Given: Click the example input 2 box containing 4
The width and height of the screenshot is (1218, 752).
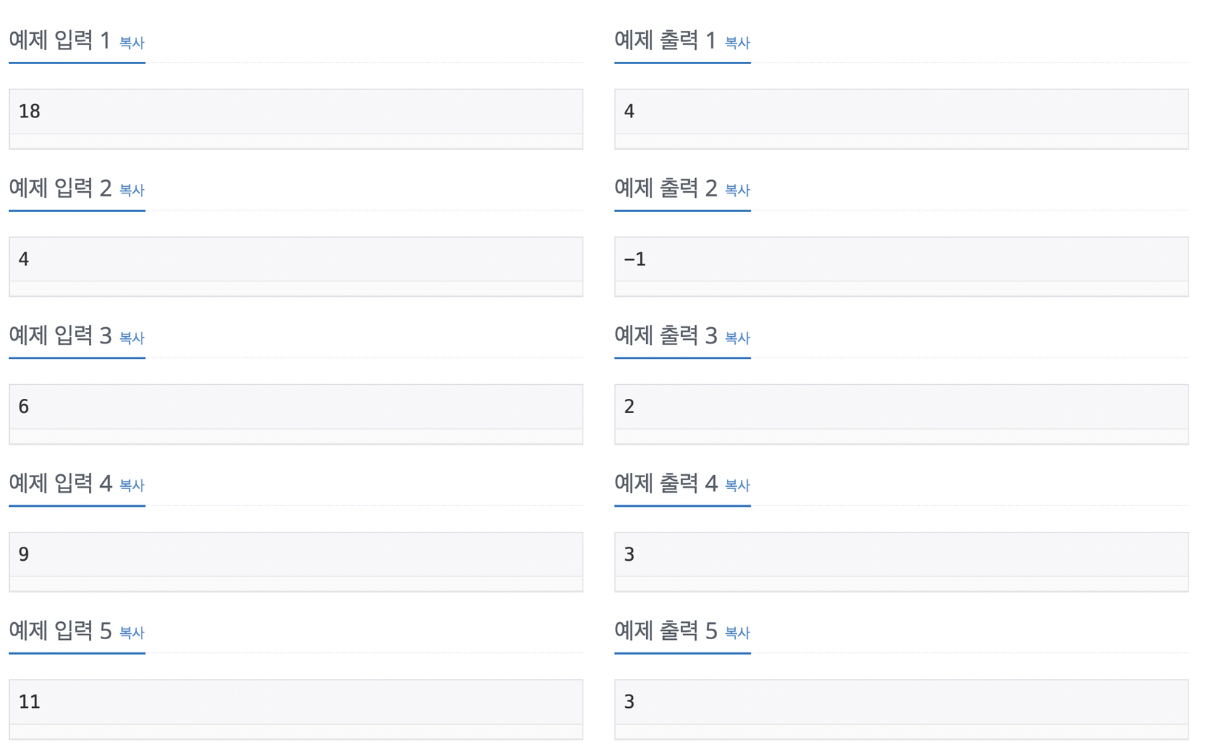Looking at the screenshot, I should click(296, 267).
